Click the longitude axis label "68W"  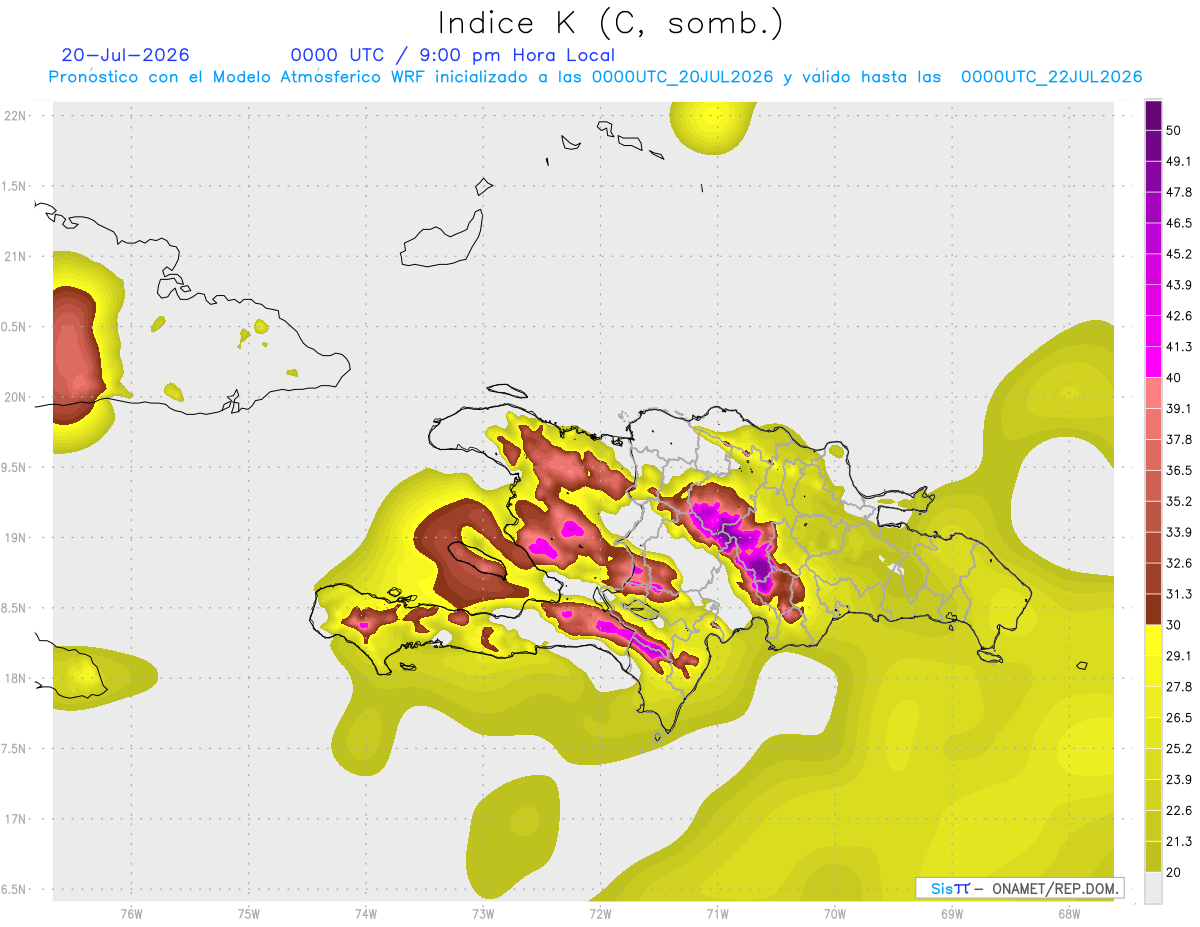1069,915
